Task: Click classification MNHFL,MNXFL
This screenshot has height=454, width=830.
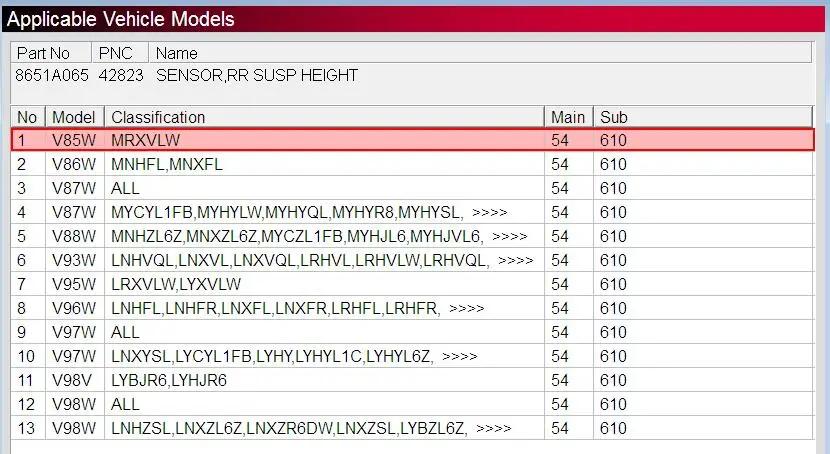Action: tap(167, 164)
